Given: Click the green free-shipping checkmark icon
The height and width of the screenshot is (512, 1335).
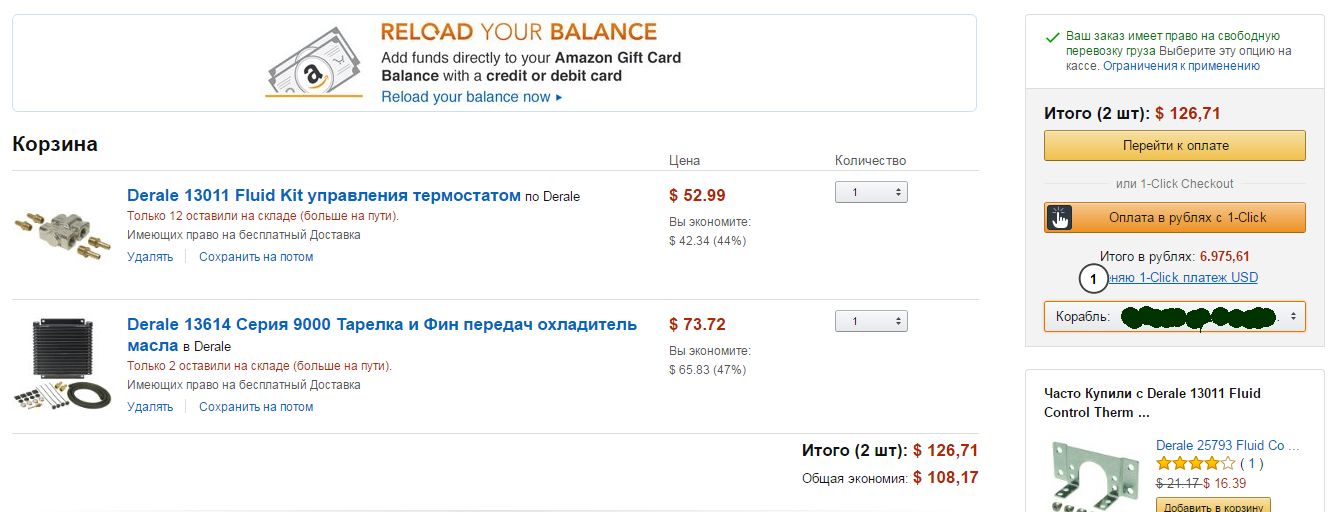Looking at the screenshot, I should tap(1051, 38).
